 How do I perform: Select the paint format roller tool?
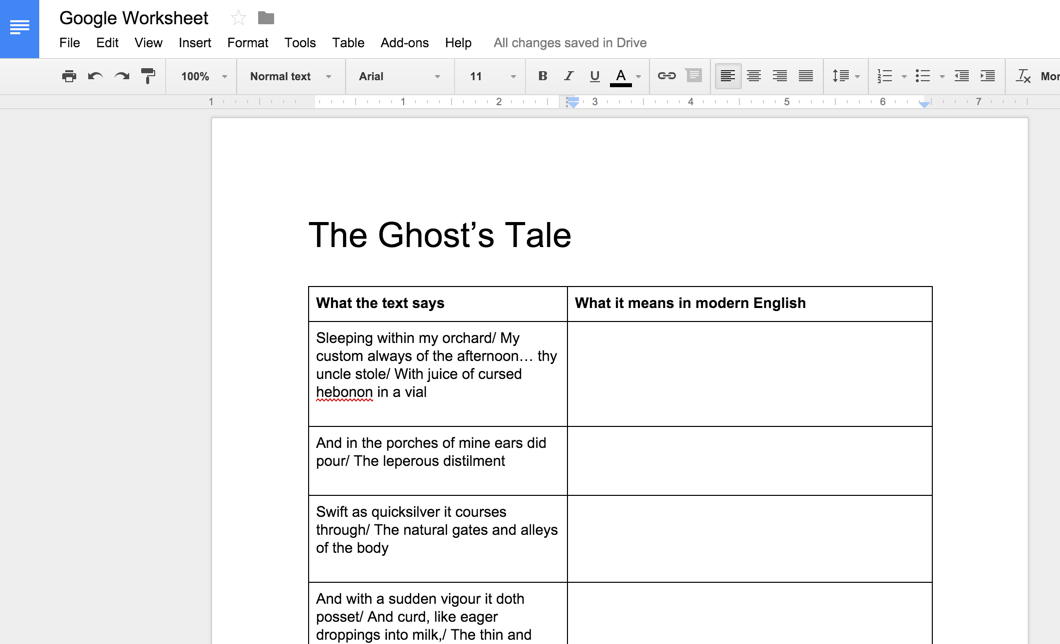point(147,76)
